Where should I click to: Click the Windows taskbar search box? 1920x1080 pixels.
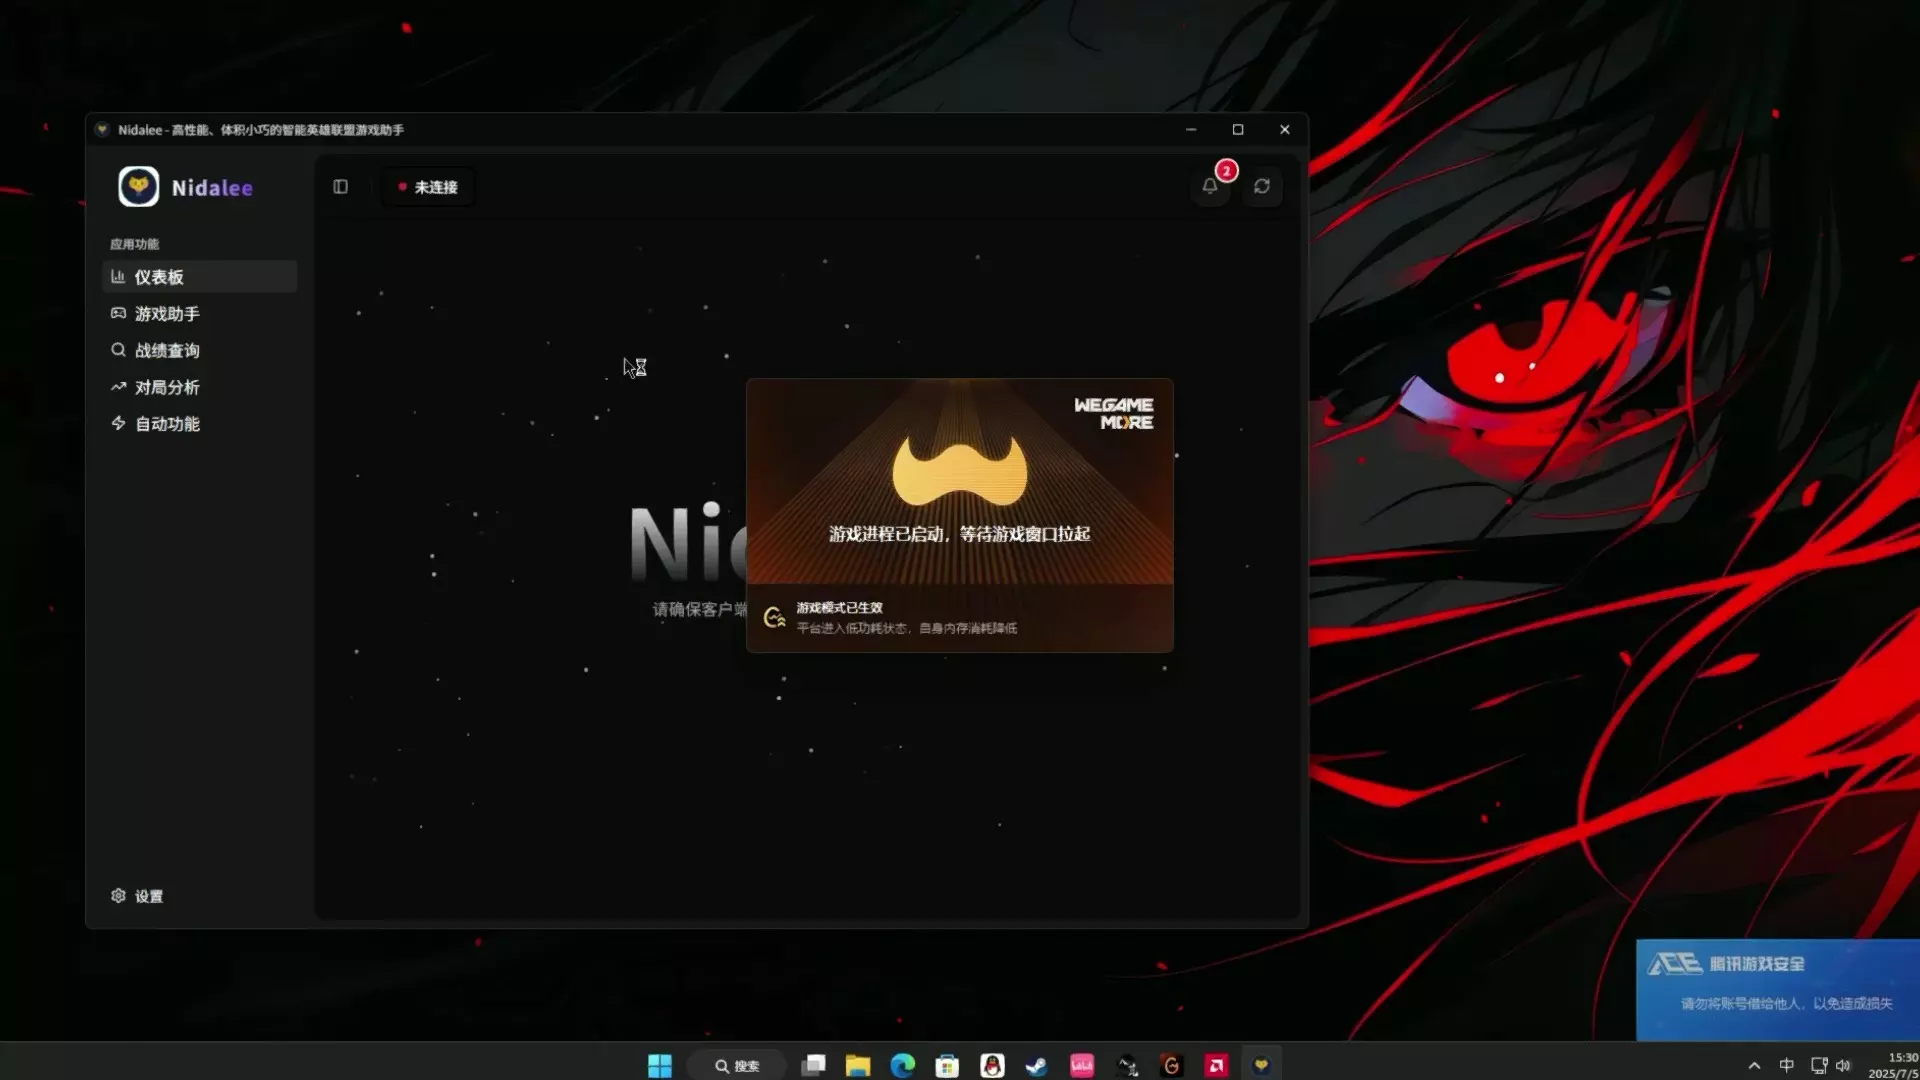tap(737, 1066)
